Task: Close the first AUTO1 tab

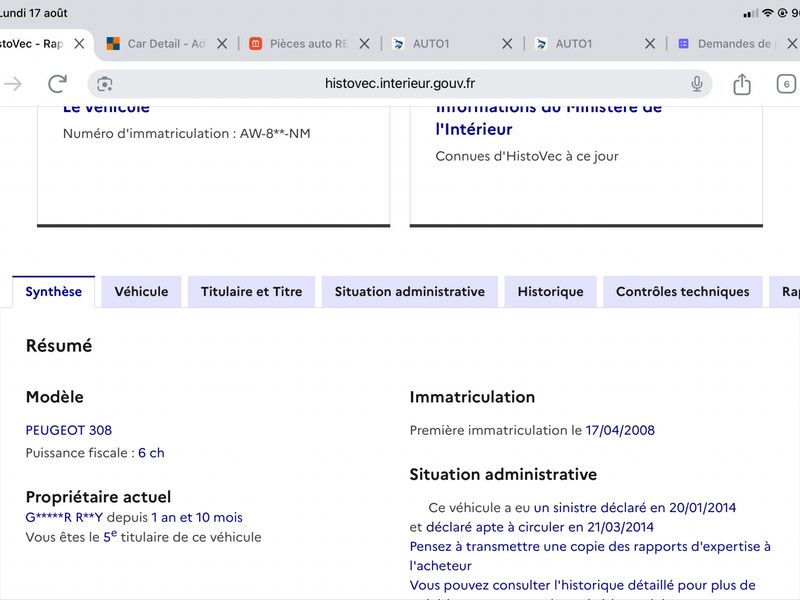Action: (507, 44)
